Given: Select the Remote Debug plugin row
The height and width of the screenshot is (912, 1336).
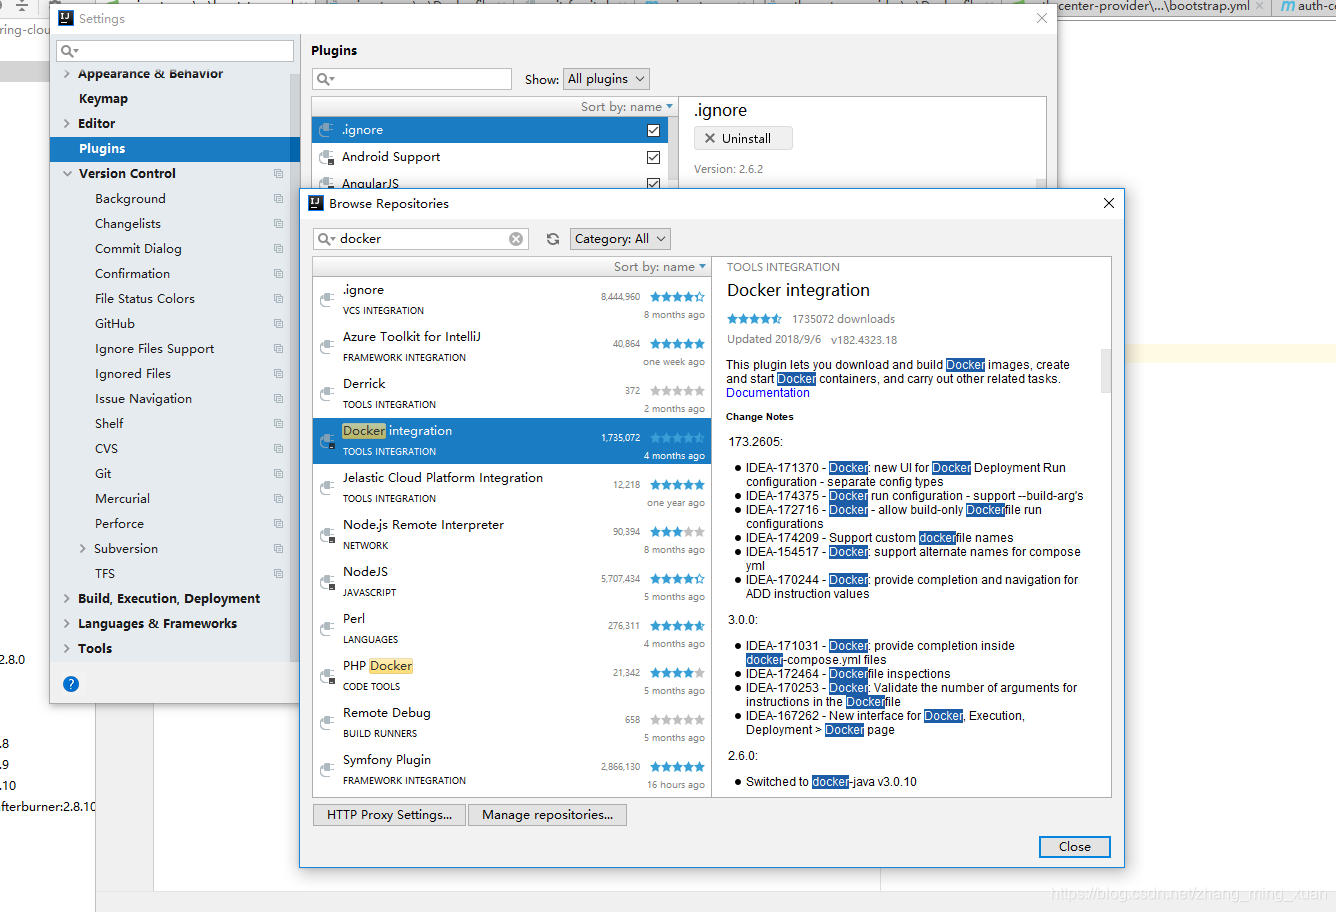Looking at the screenshot, I should 510,723.
